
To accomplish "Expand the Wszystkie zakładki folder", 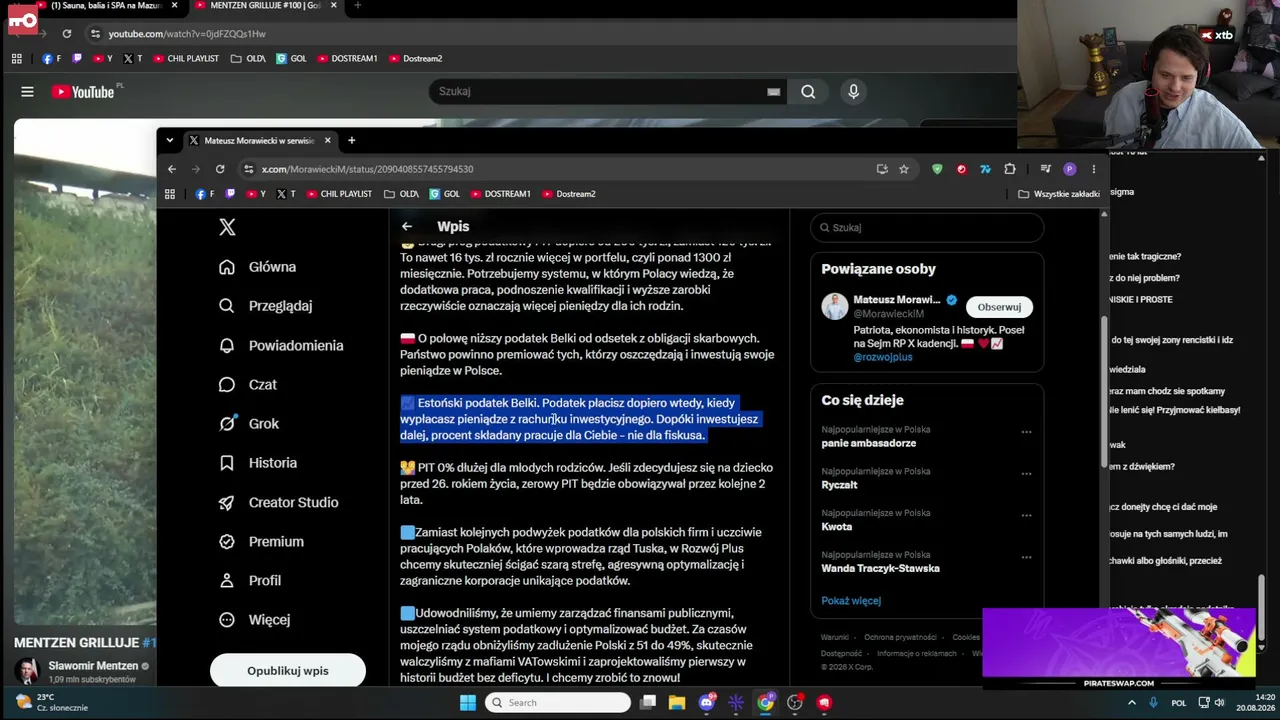I will 1059,194.
